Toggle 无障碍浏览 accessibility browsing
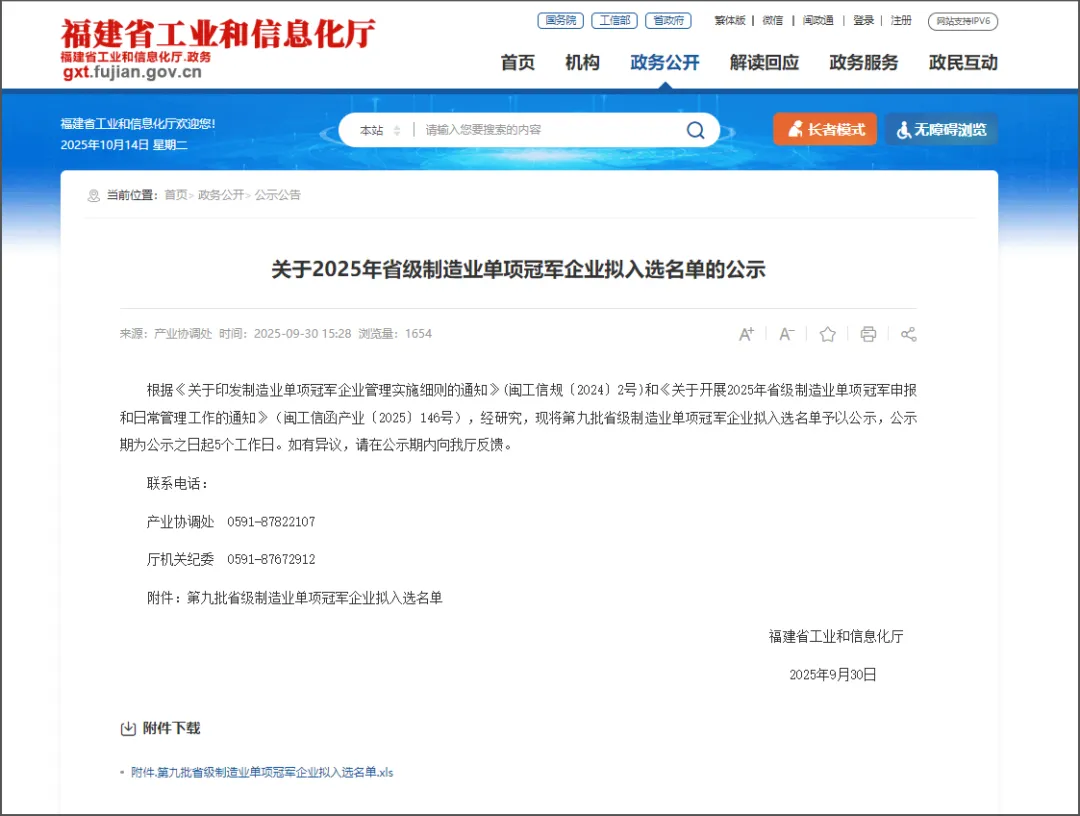Image resolution: width=1080 pixels, height=816 pixels. click(x=941, y=129)
